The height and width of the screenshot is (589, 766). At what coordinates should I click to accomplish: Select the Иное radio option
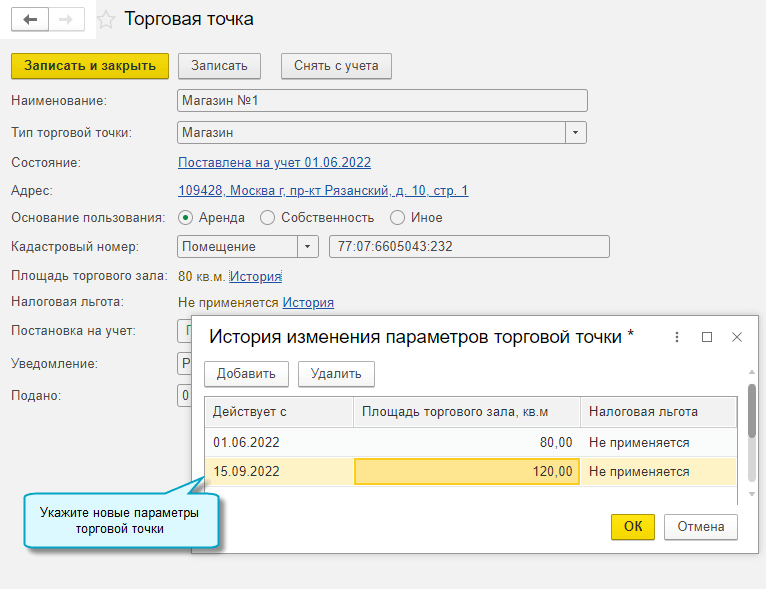tap(397, 217)
